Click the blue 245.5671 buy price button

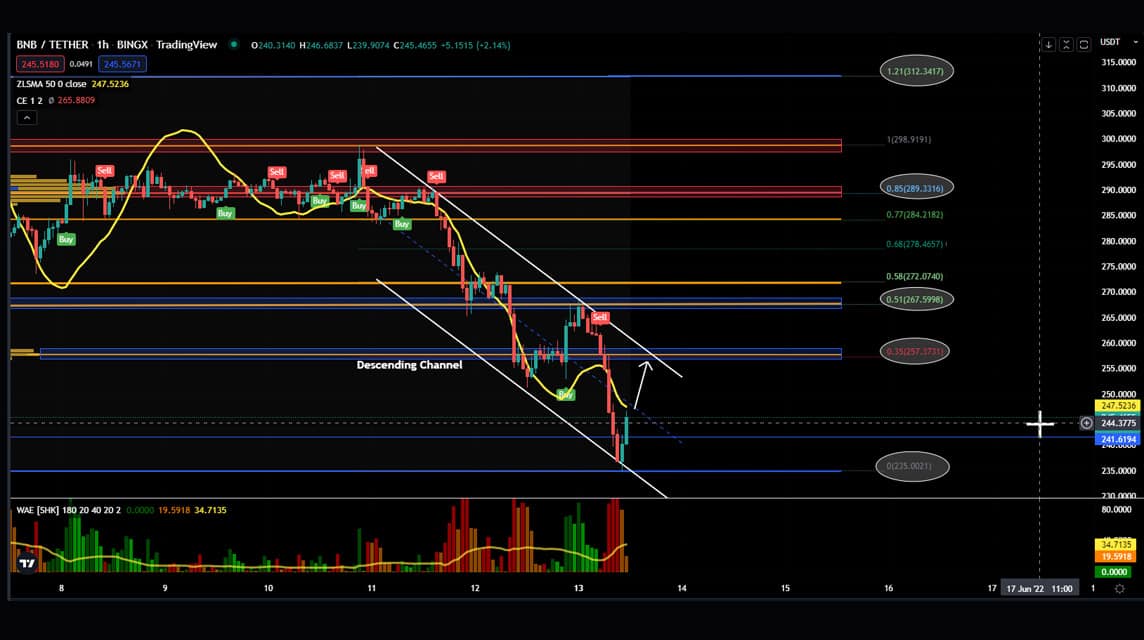click(123, 64)
